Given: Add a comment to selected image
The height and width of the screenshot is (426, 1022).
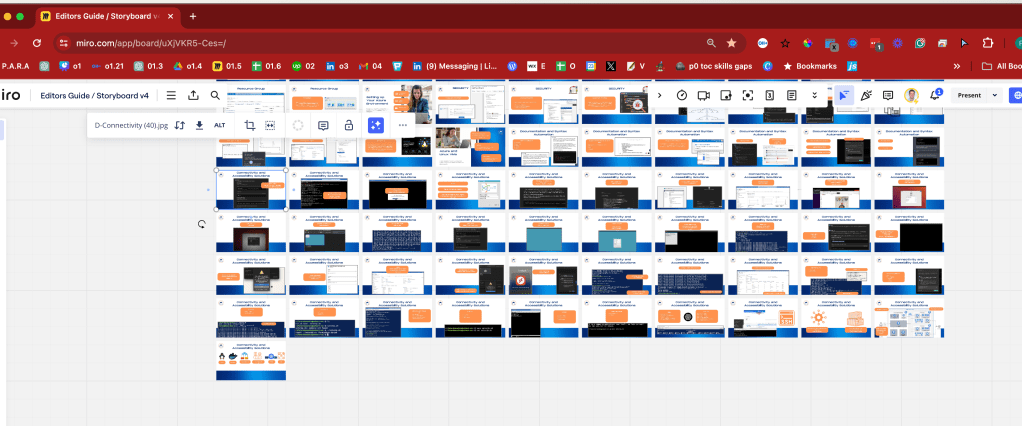Looking at the screenshot, I should click(x=323, y=126).
